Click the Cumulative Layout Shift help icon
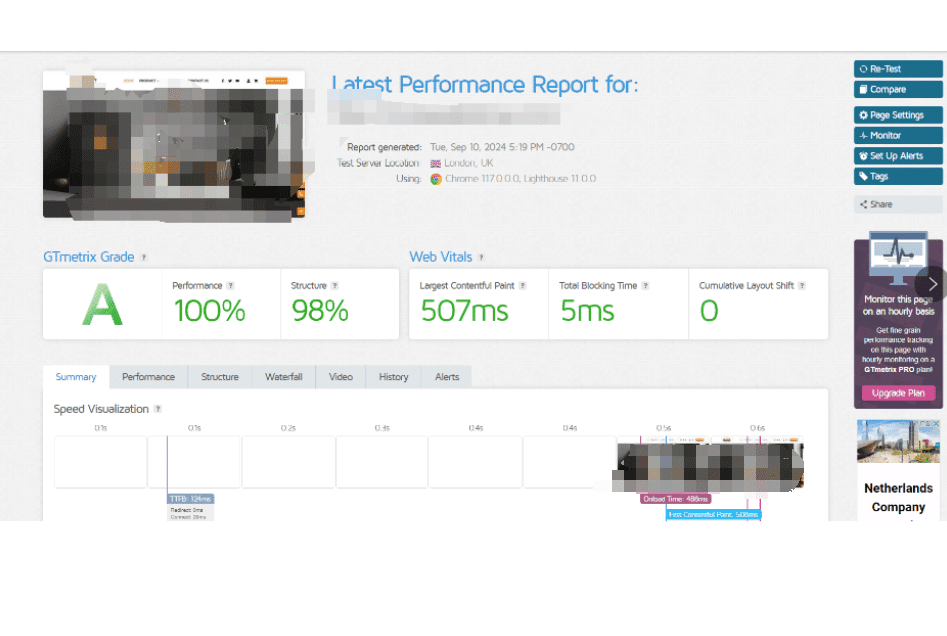947x636 pixels. point(802,286)
